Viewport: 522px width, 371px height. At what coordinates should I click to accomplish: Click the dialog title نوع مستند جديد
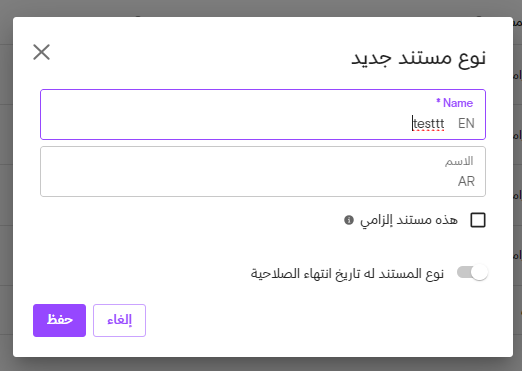click(419, 58)
